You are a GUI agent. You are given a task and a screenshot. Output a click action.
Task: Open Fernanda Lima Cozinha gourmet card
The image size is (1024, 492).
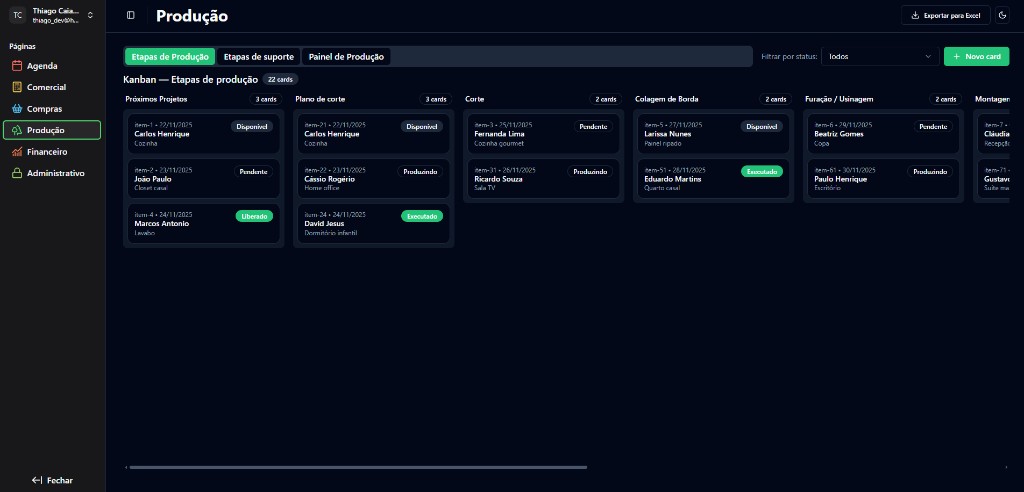(543, 134)
